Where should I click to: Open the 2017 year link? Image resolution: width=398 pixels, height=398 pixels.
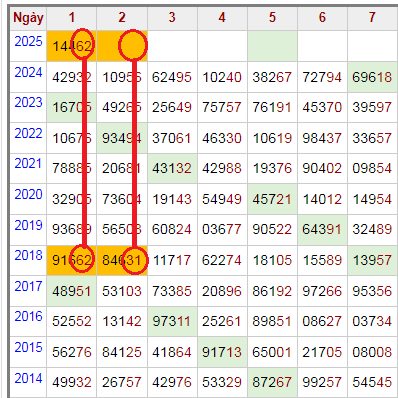click(x=28, y=286)
